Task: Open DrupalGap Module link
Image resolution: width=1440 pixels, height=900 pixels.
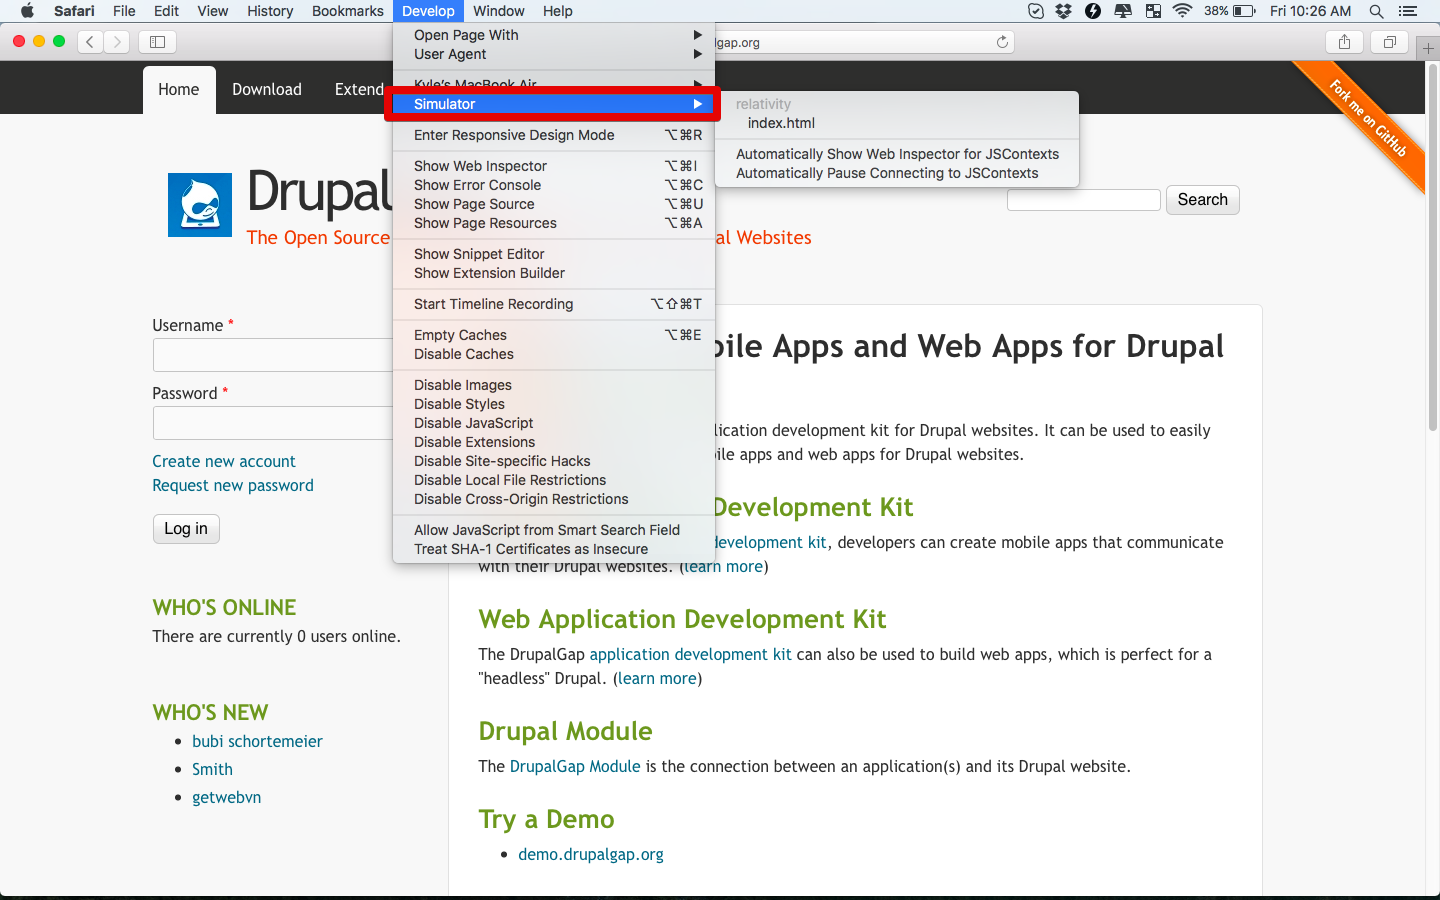Action: pyautogui.click(x=575, y=766)
